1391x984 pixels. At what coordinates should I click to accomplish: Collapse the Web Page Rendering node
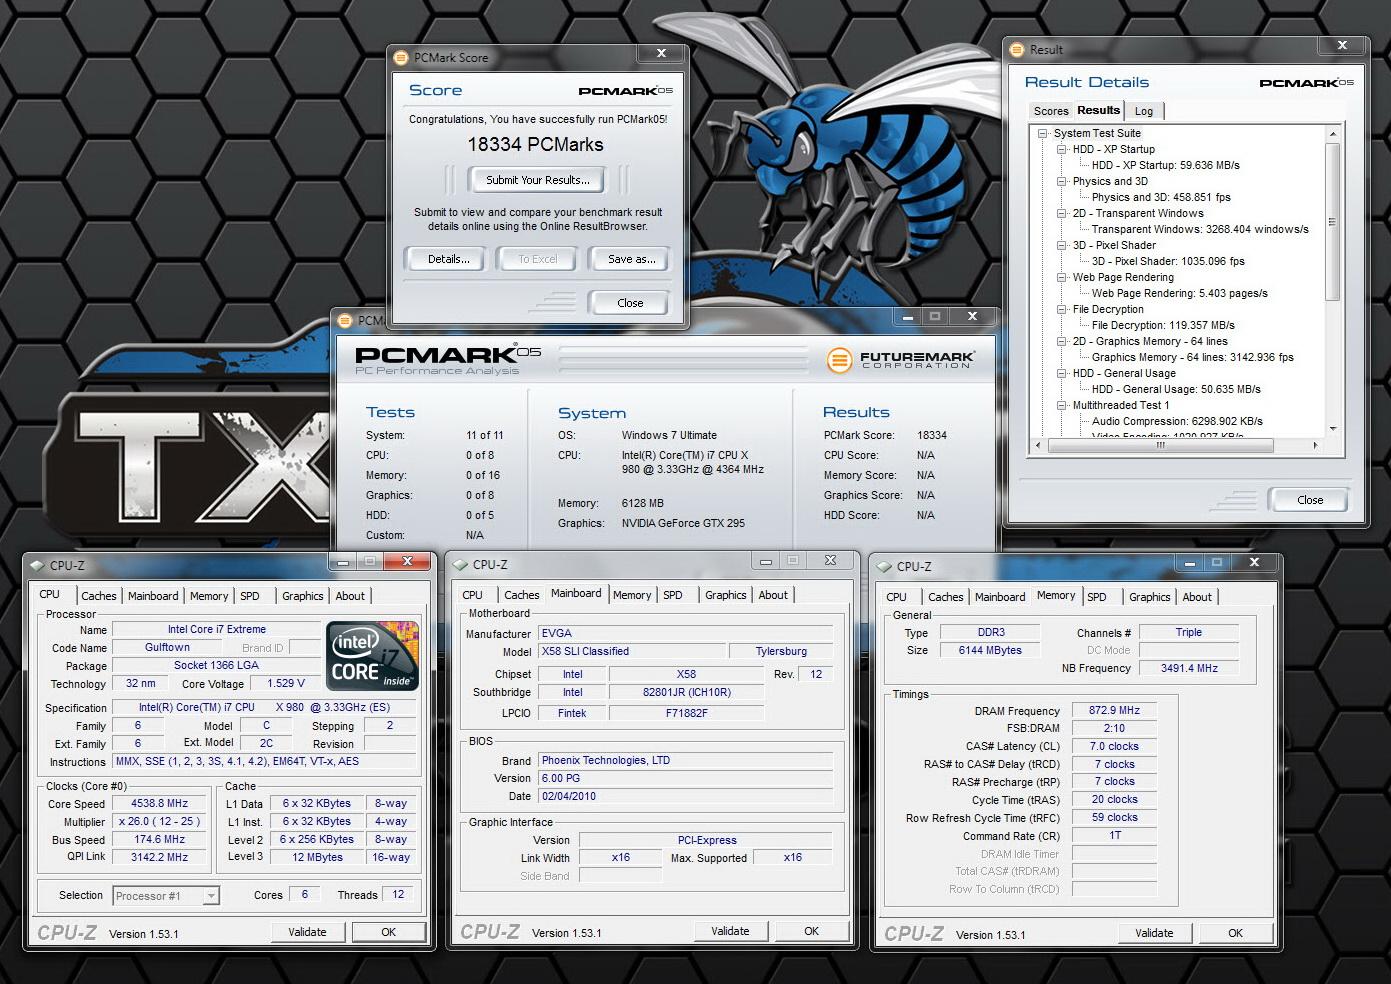[x=1062, y=277]
